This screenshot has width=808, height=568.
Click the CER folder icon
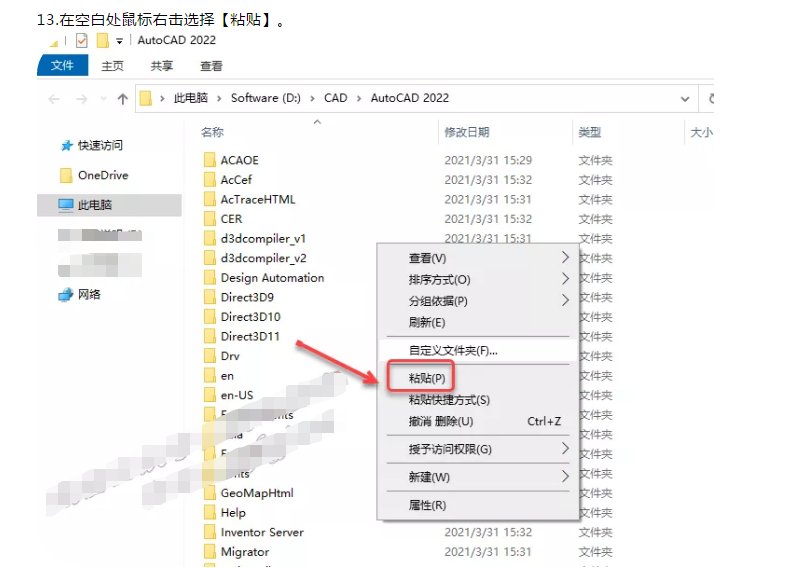click(x=210, y=219)
